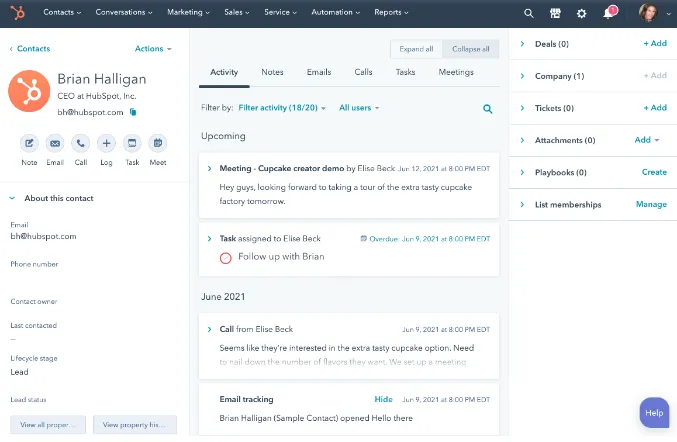This screenshot has width=677, height=442.
Task: Search the activity timeline with magnifier icon
Action: tap(487, 109)
